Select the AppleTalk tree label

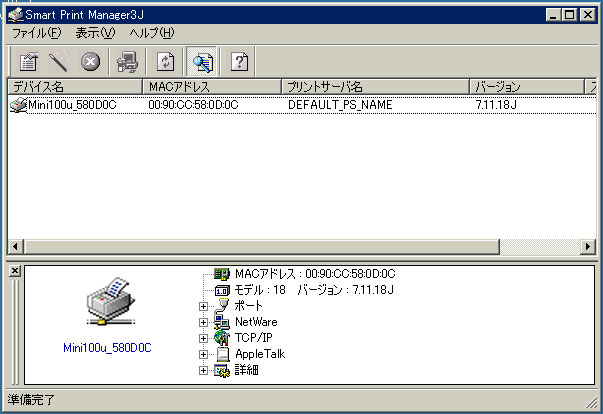coord(260,354)
